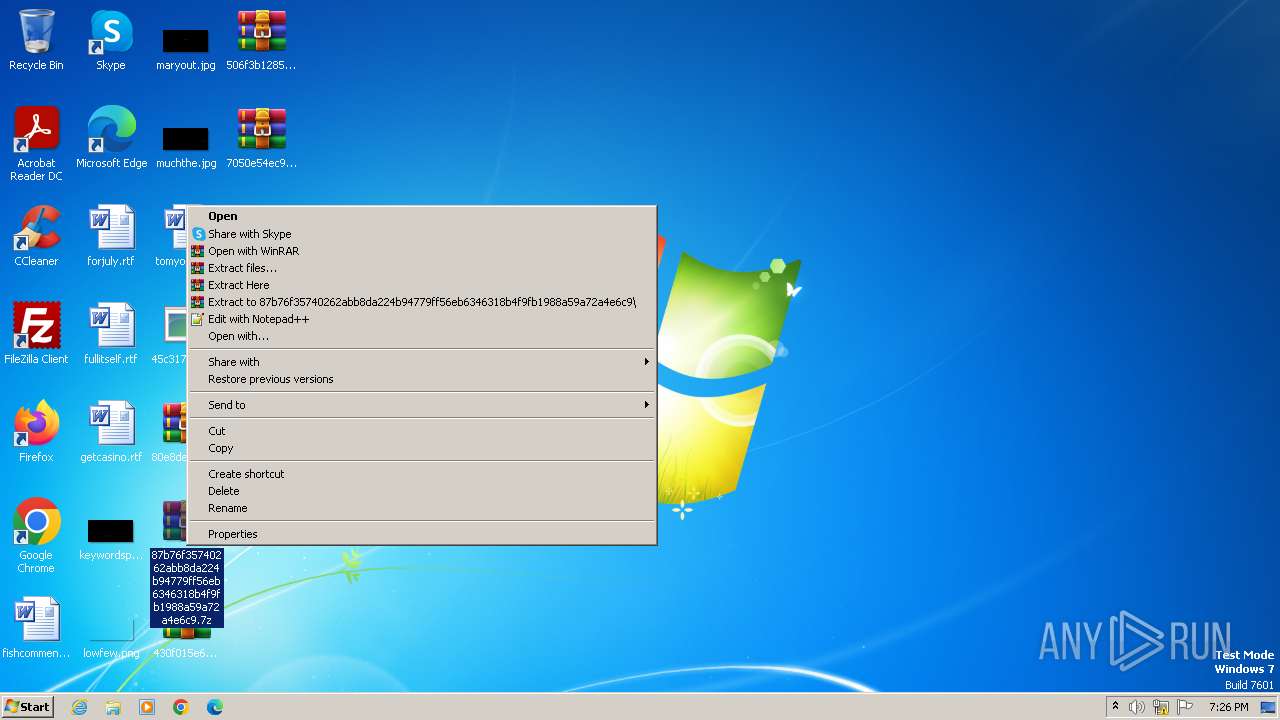Select Firefox desktop shortcut
The width and height of the screenshot is (1280, 720).
(36, 432)
